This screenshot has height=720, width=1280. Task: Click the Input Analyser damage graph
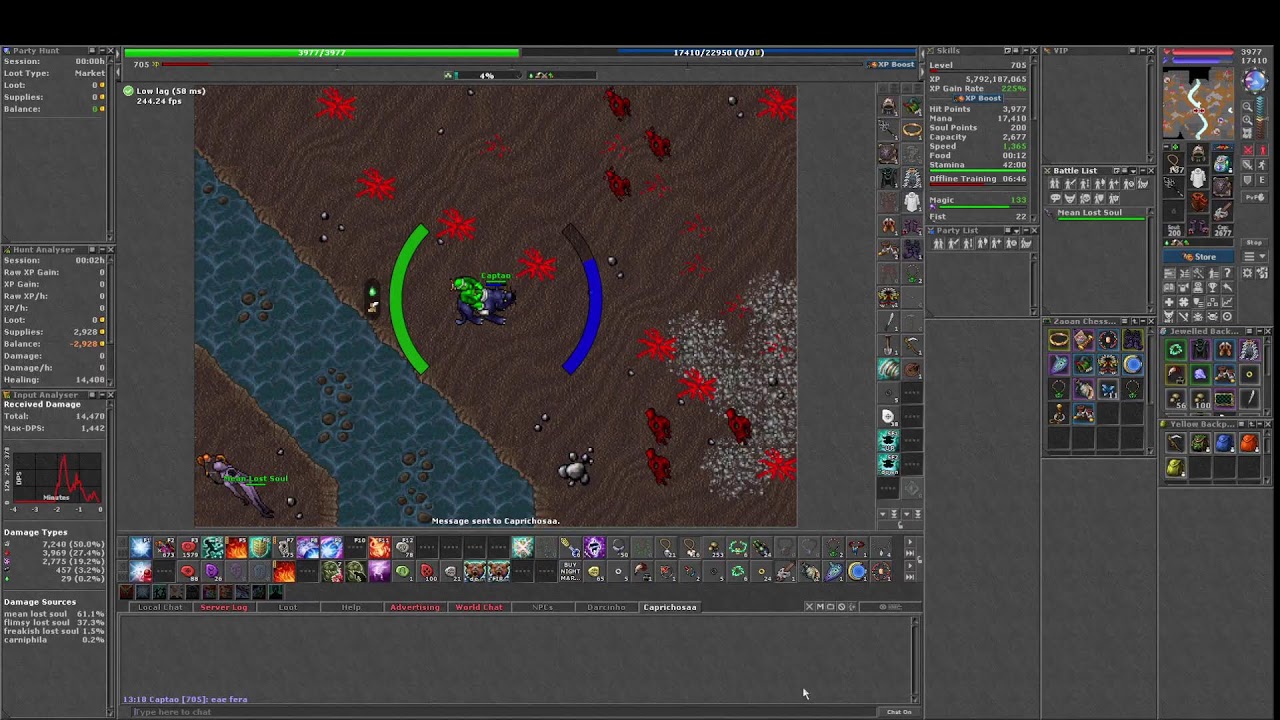(x=57, y=477)
